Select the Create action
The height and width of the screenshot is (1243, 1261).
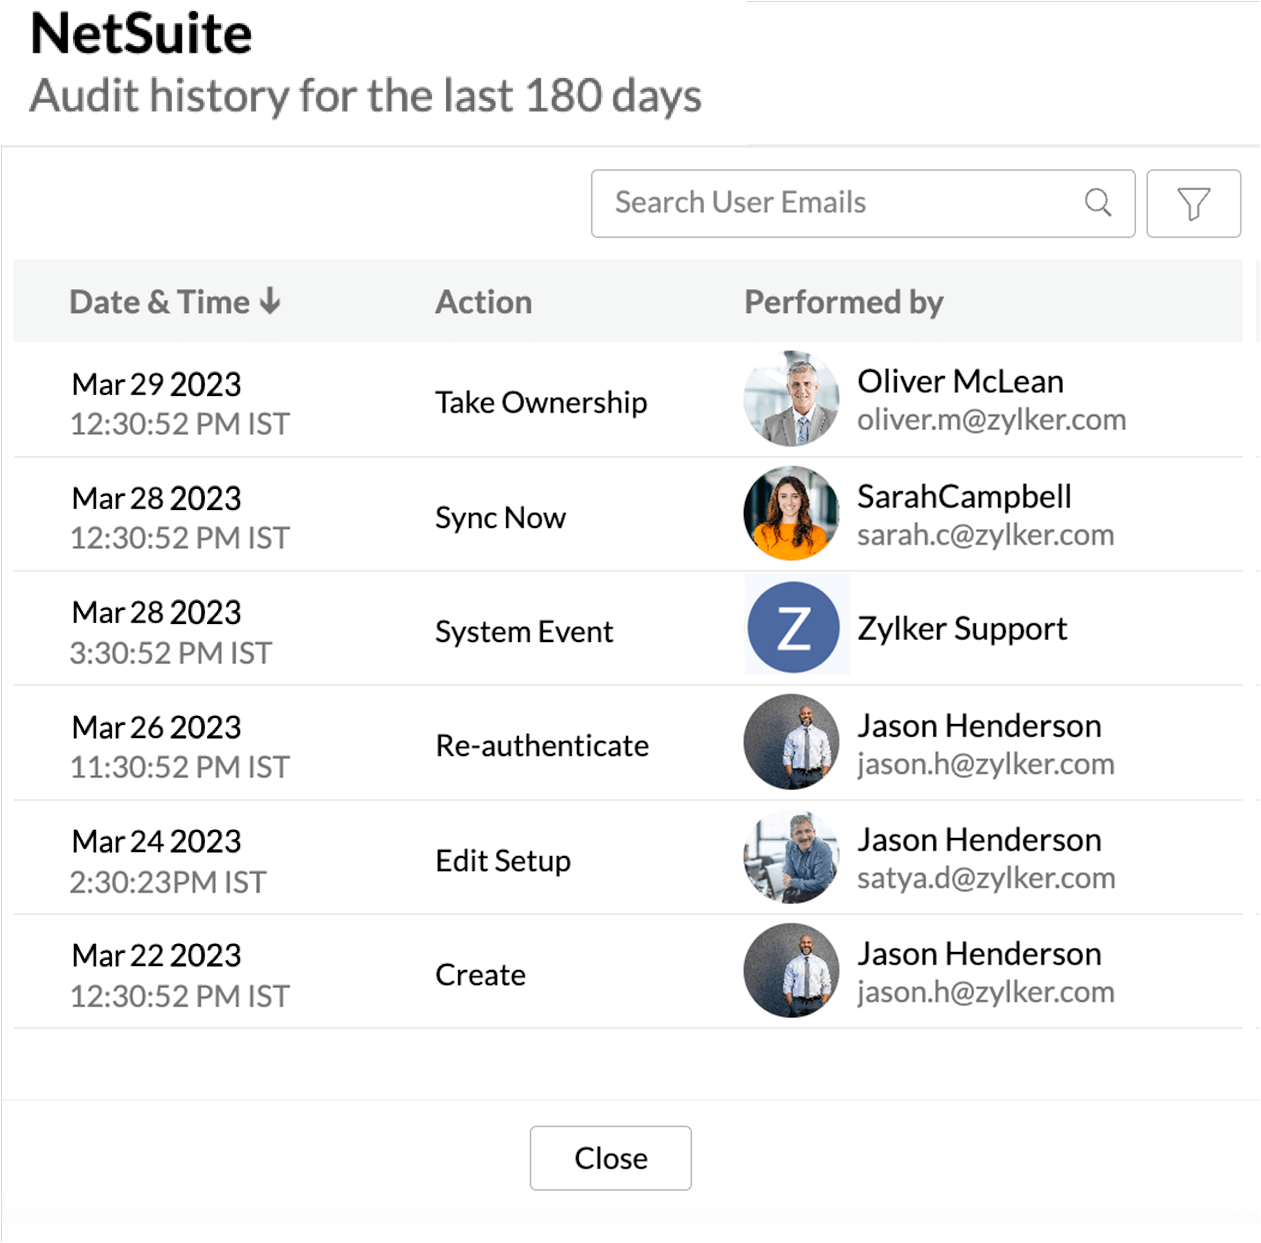pyautogui.click(x=480, y=975)
